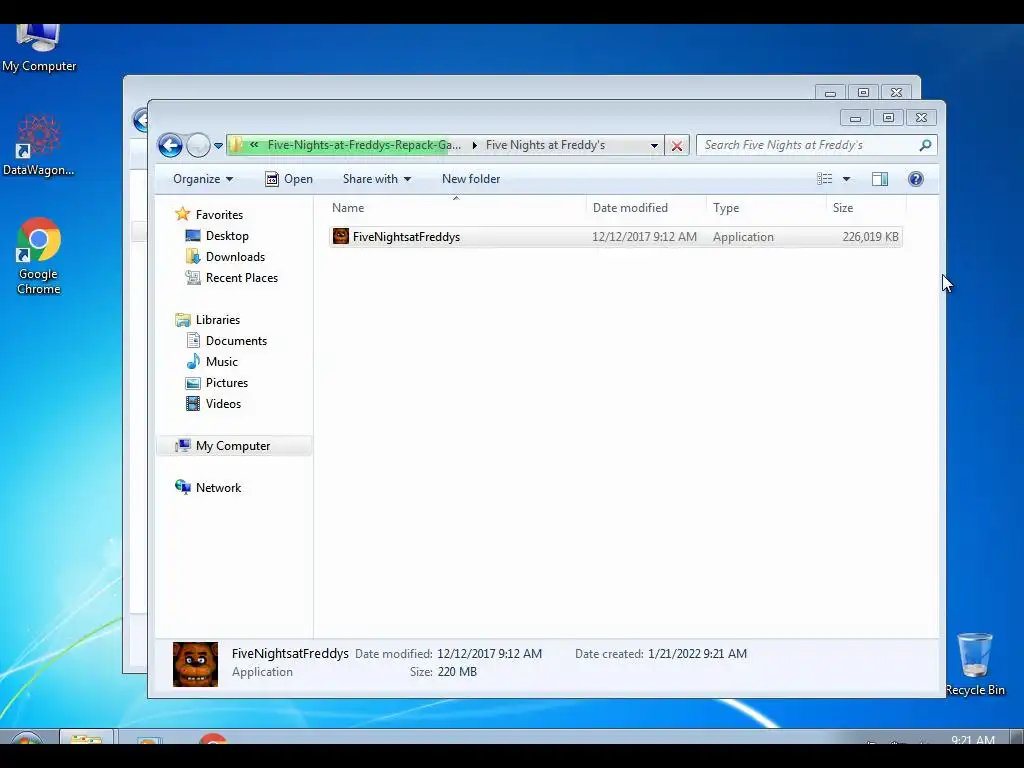The width and height of the screenshot is (1024, 768).
Task: Open Help with the question mark icon
Action: 916,179
